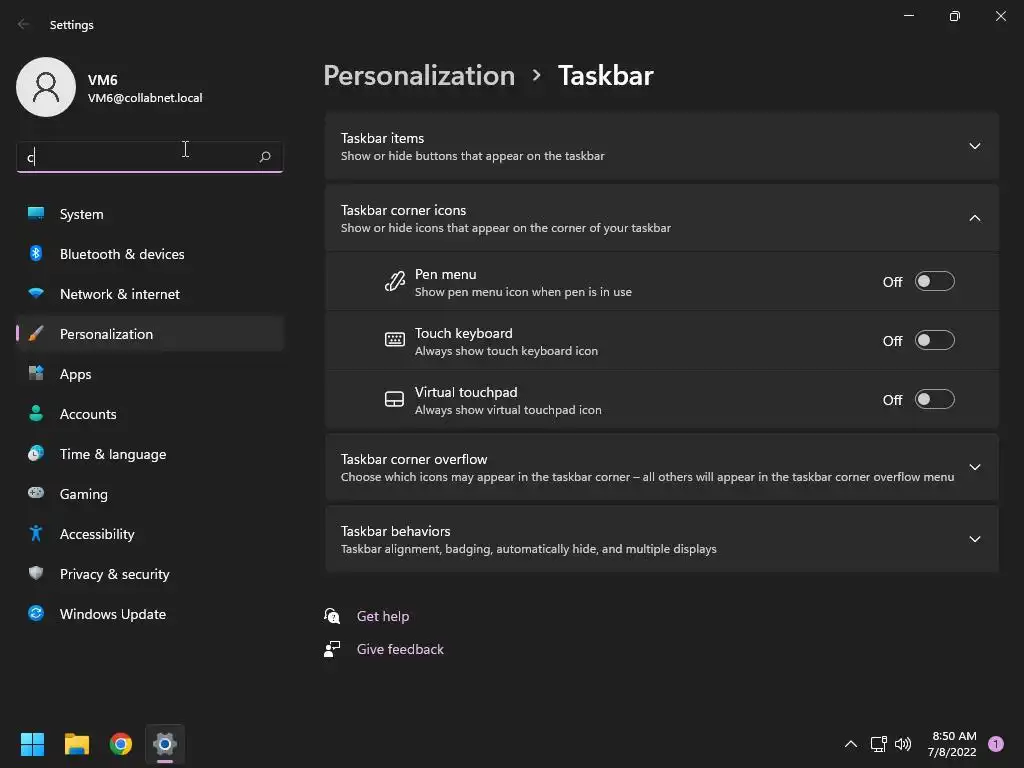Viewport: 1024px width, 768px height.
Task: Toggle the Virtual touchpad switch on
Action: coord(934,400)
